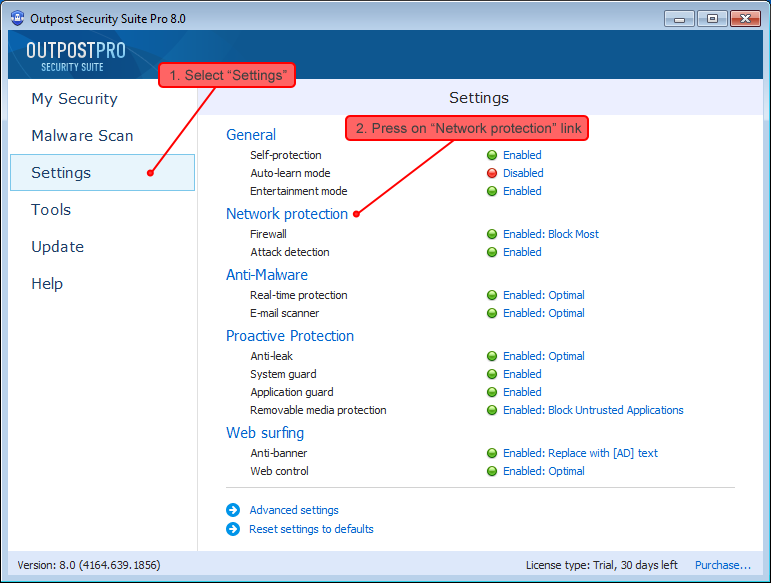
Task: Click the arrow icon beside Advanced settings
Action: (x=233, y=510)
